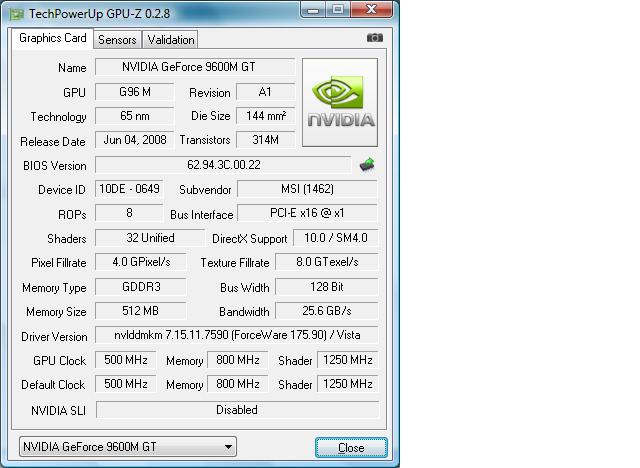The image size is (640, 468).
Task: Click the 'Release Date' label
Action: (53, 142)
